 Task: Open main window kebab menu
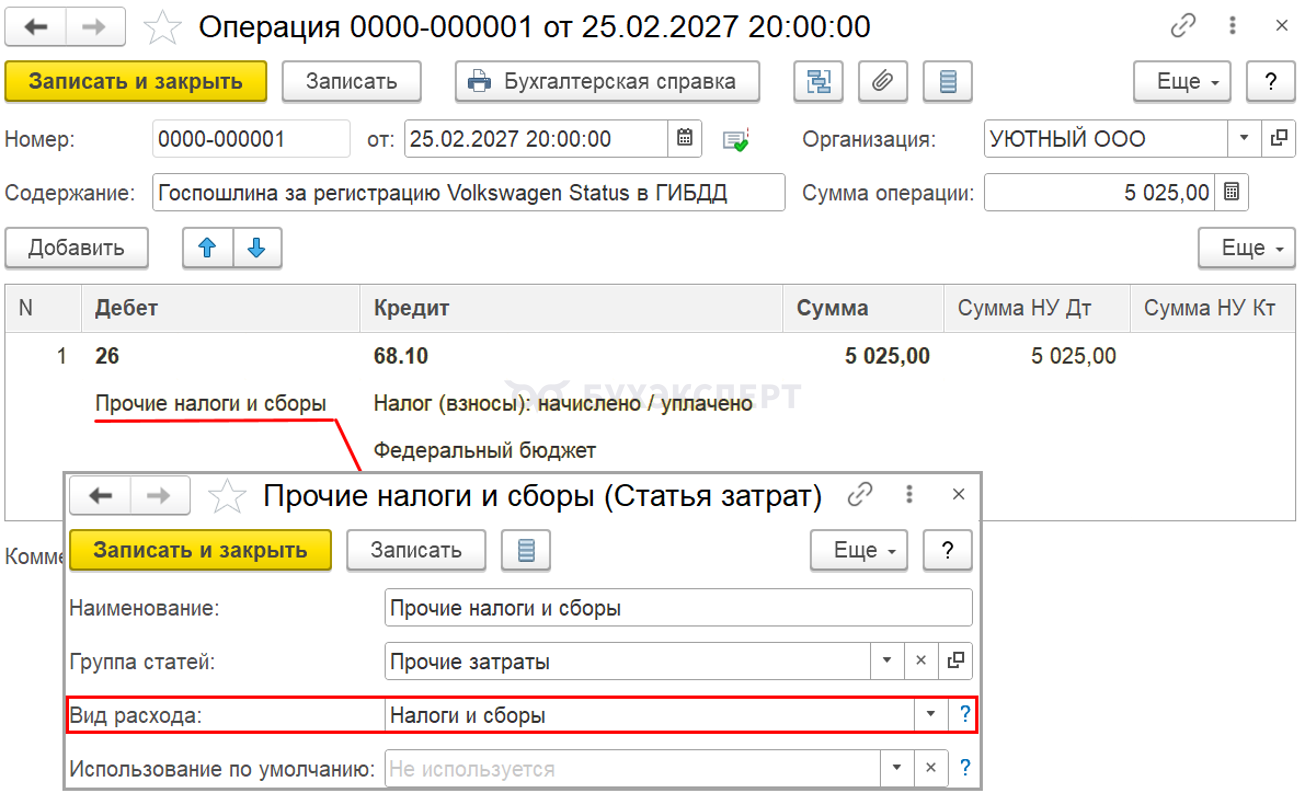point(1234,26)
